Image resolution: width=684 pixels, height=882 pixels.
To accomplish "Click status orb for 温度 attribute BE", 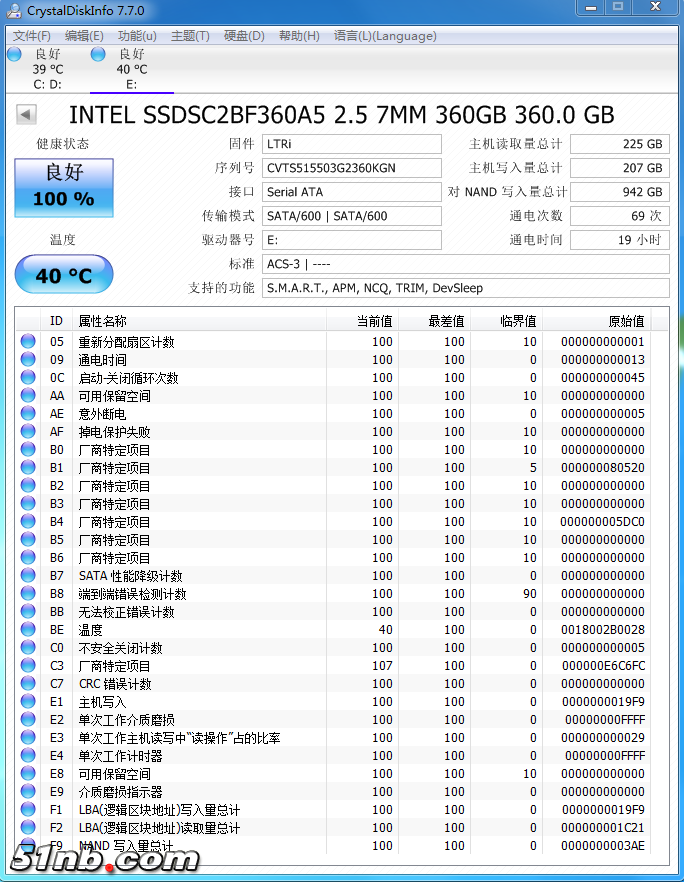I will (x=28, y=630).
